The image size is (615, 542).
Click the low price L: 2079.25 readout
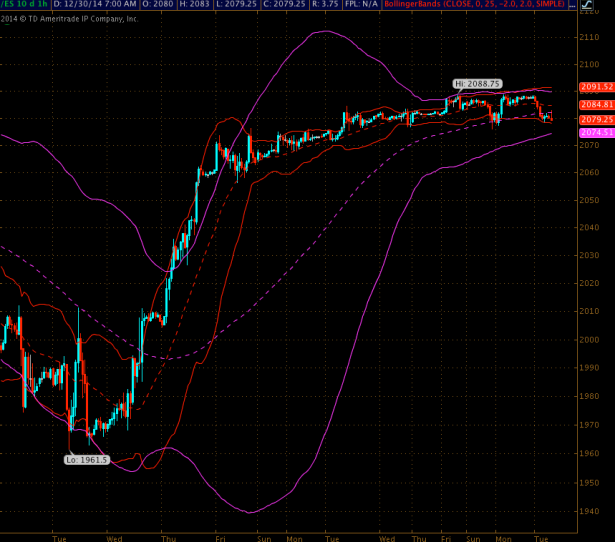coord(231,5)
